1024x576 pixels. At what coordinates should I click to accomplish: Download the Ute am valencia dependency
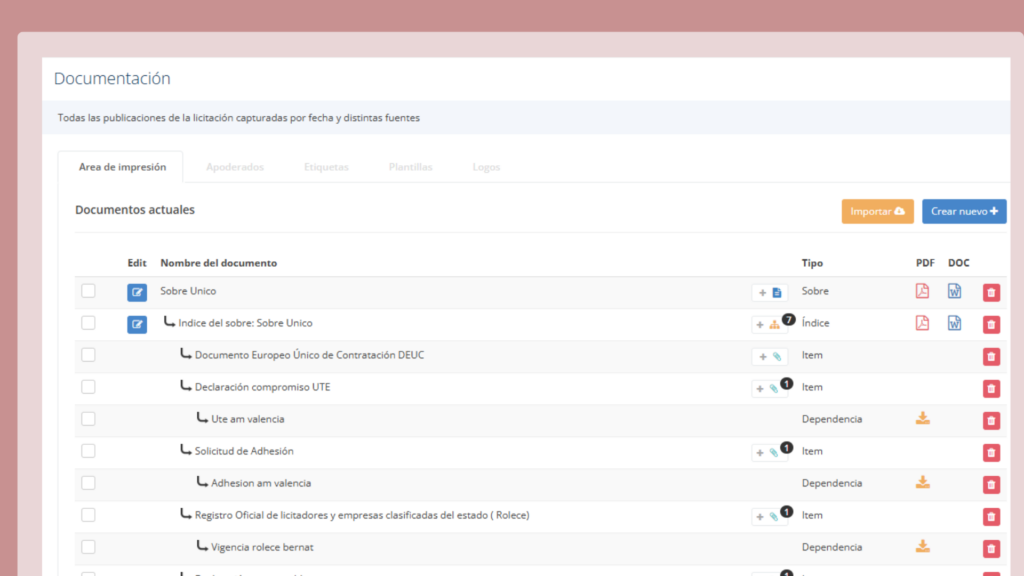(922, 418)
